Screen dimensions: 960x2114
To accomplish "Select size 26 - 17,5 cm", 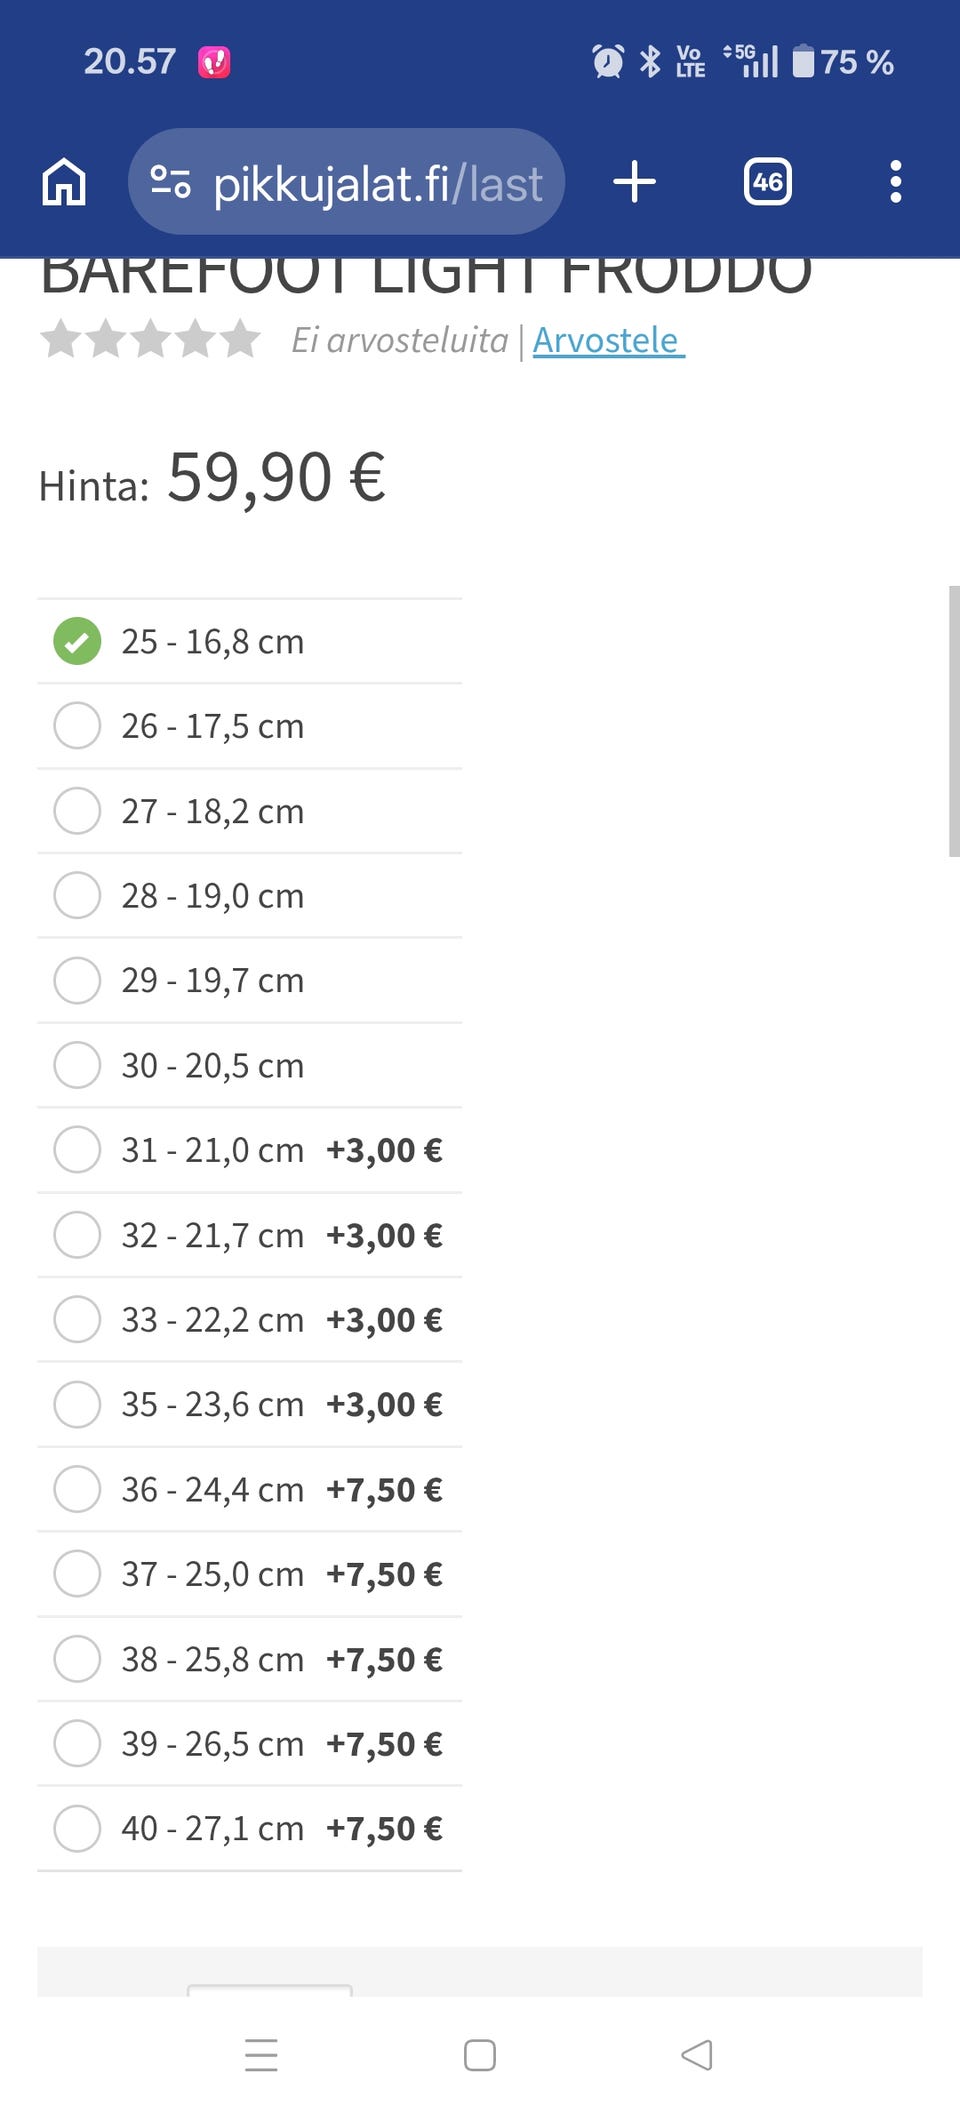I will point(77,726).
